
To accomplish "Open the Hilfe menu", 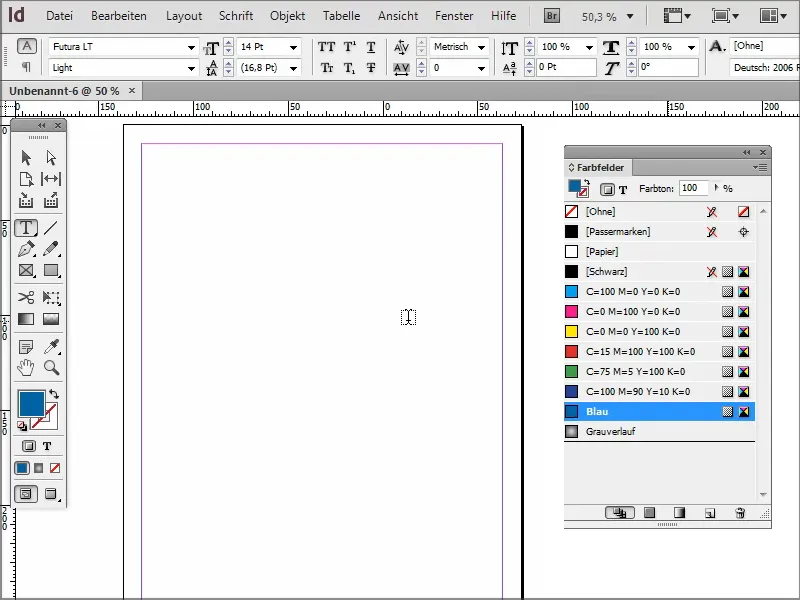I will pyautogui.click(x=504, y=16).
